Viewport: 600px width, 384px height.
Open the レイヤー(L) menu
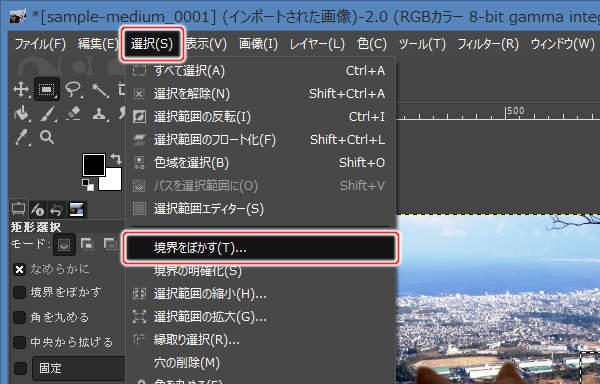317,44
